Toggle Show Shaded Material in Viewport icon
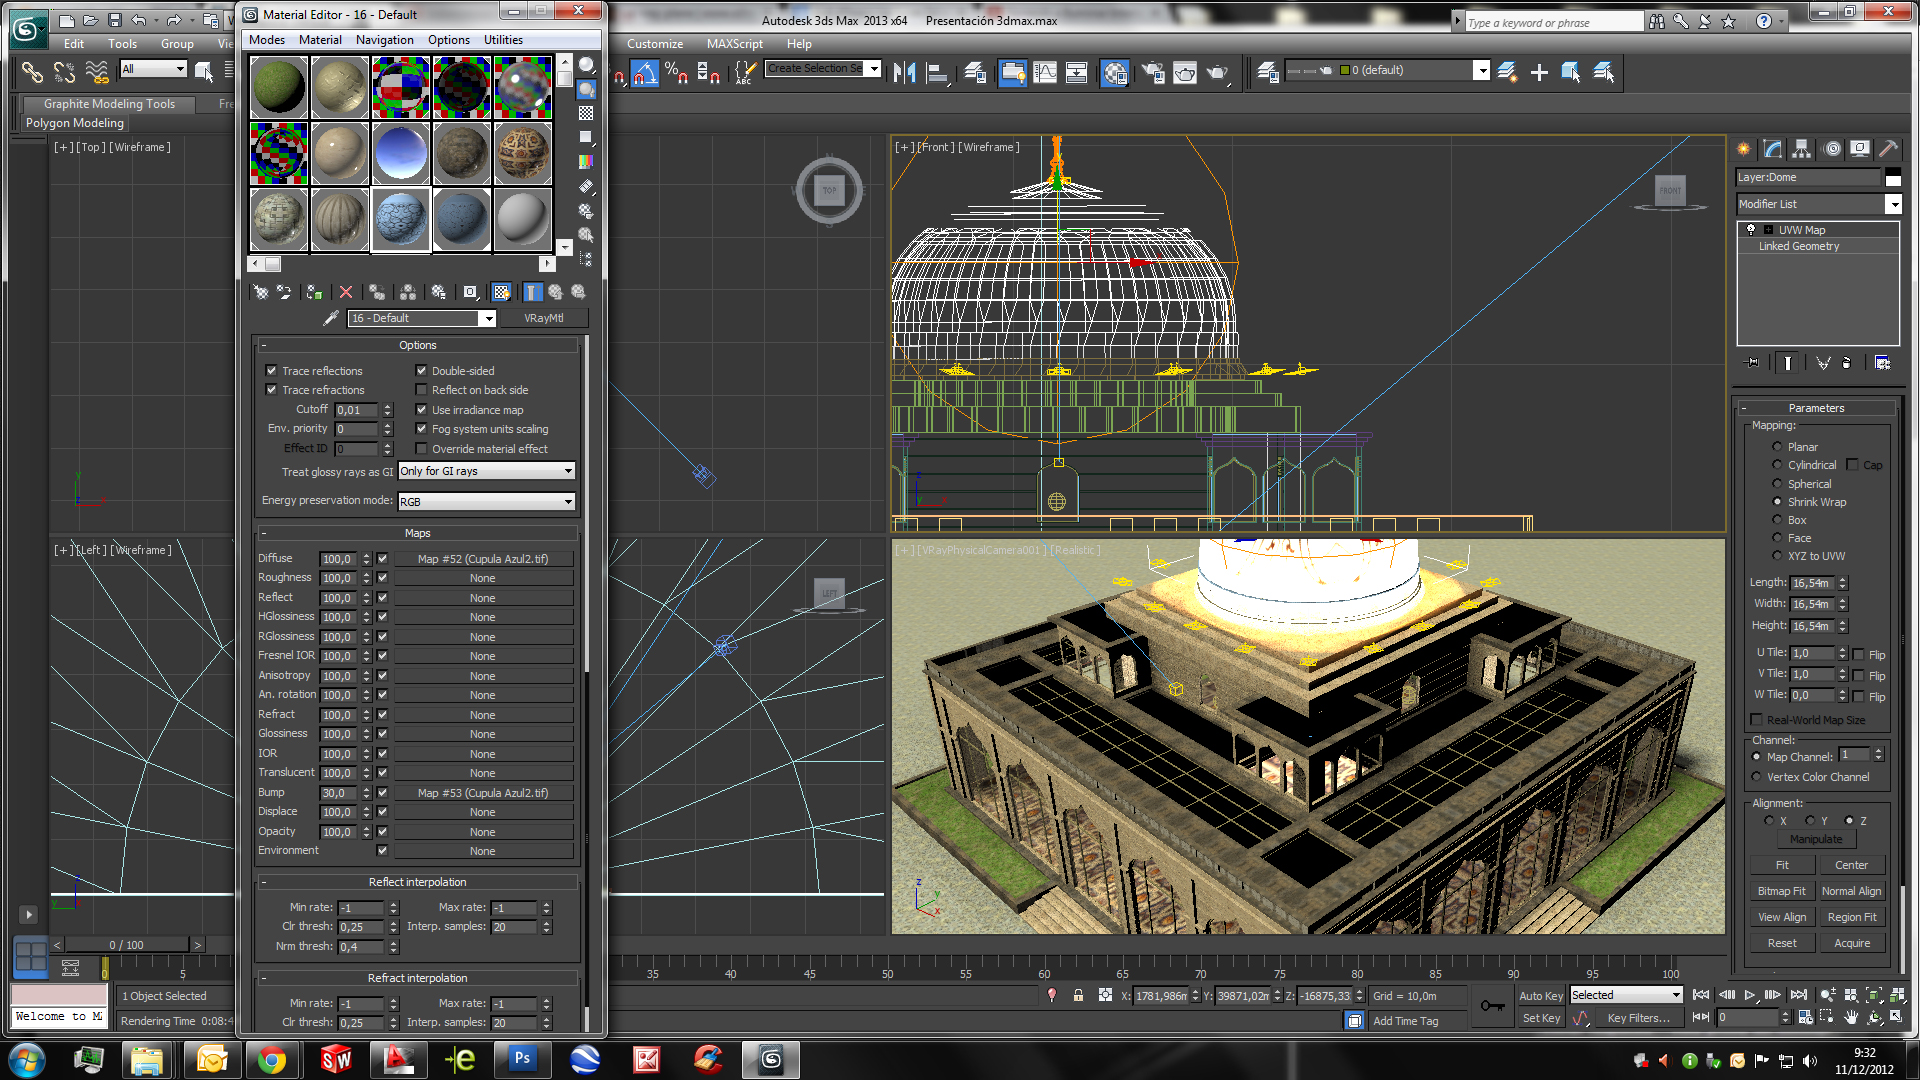The image size is (1920, 1080). click(502, 292)
